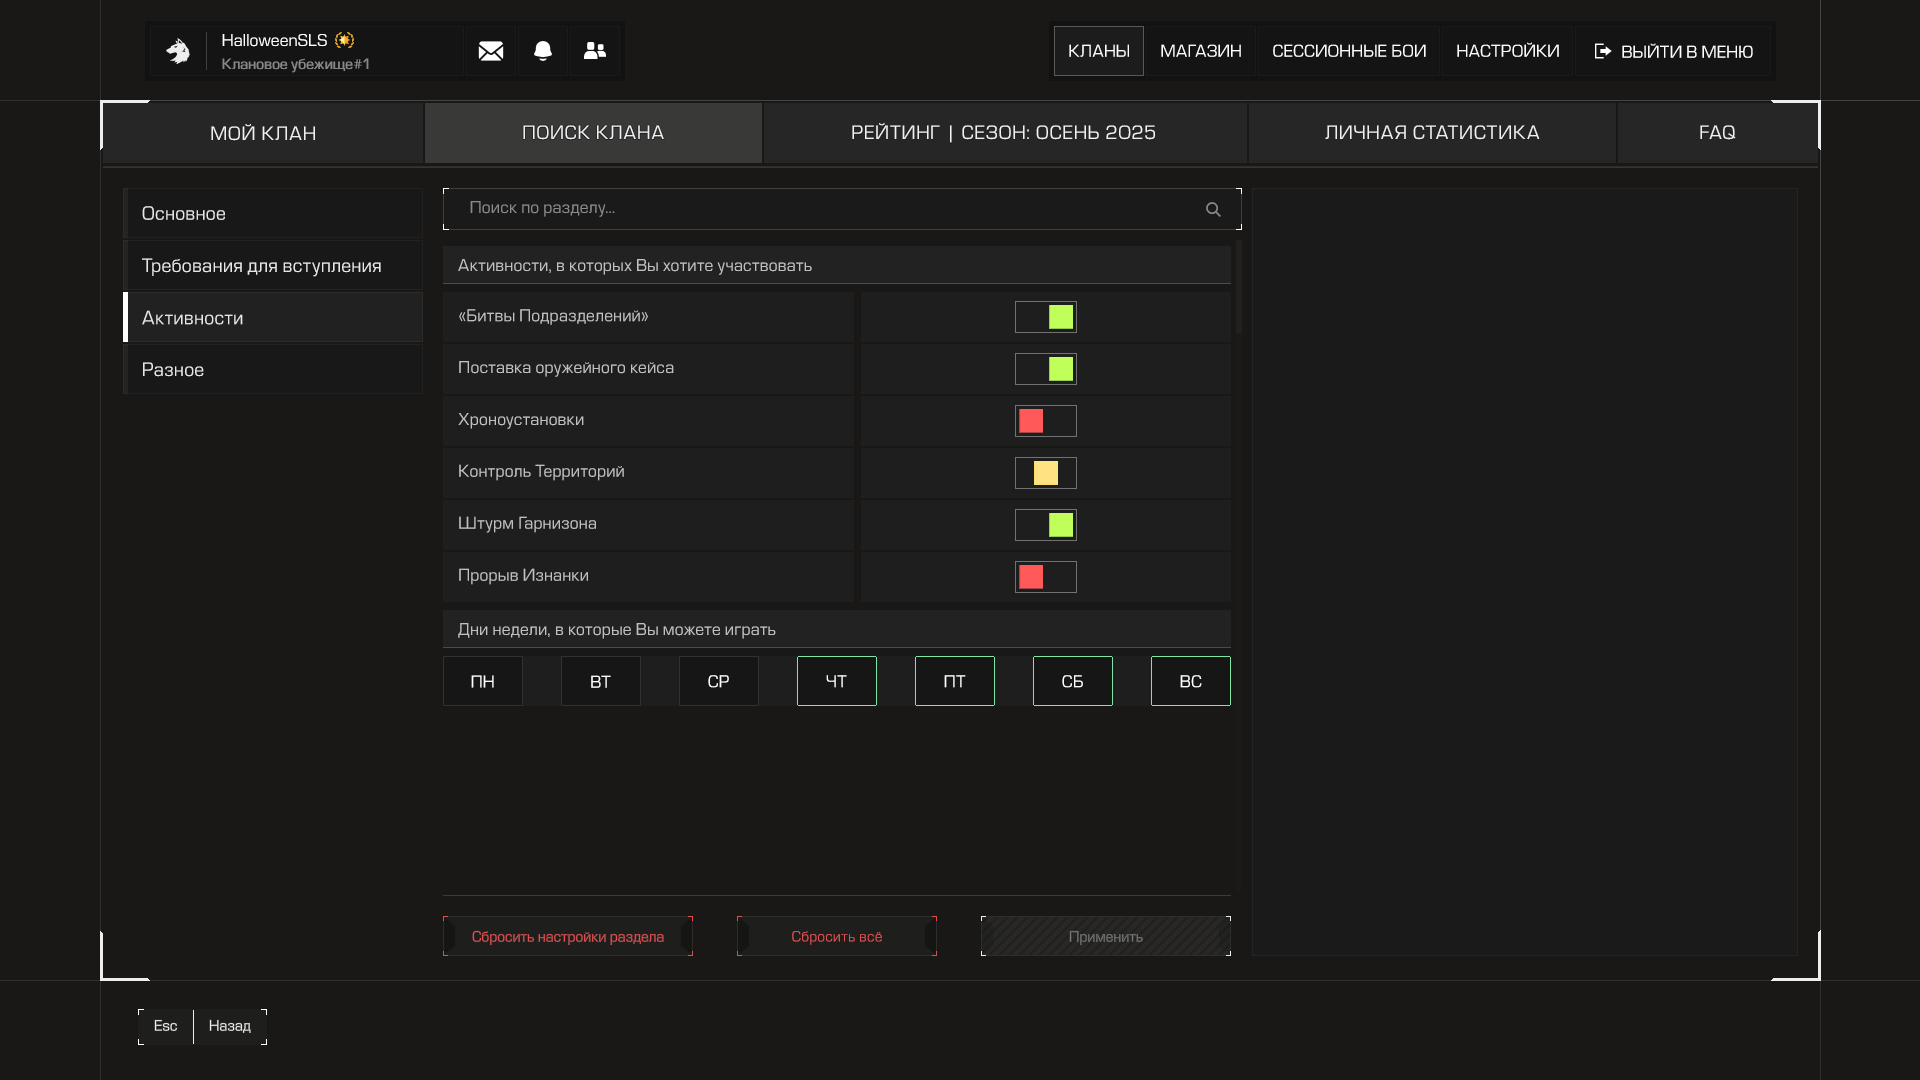
Task: Toggle Прорыв Изнанки switch
Action: click(1045, 577)
